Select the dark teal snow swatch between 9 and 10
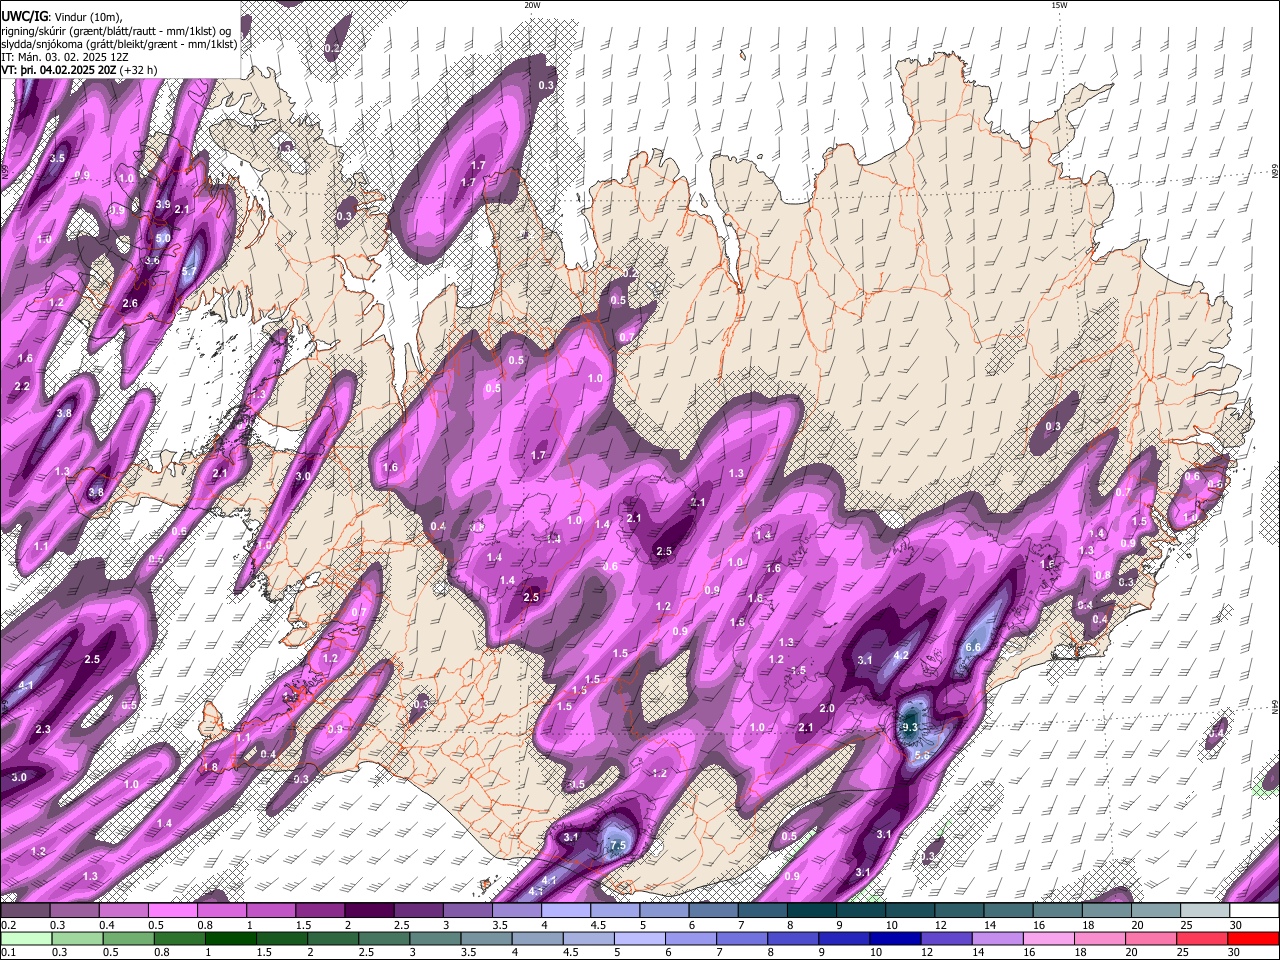1280x960 pixels. pyautogui.click(x=861, y=910)
